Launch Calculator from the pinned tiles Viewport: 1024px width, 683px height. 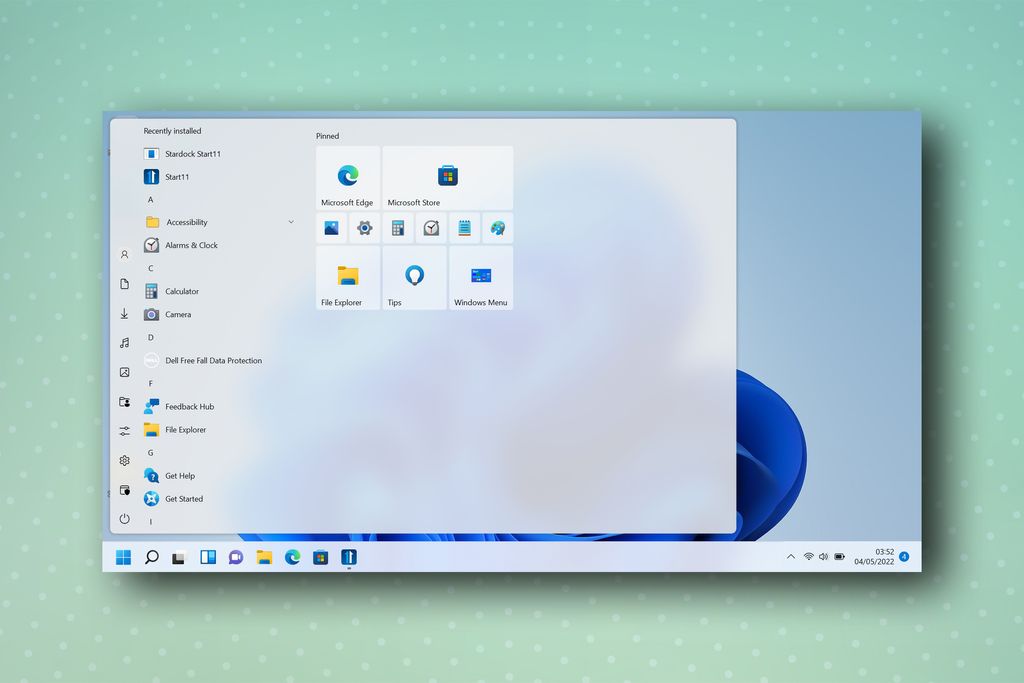[398, 227]
